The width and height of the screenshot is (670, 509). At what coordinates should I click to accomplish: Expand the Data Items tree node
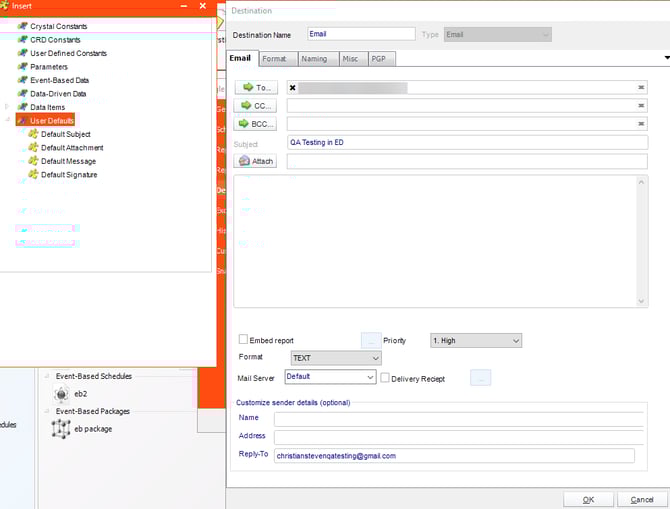pos(8,107)
